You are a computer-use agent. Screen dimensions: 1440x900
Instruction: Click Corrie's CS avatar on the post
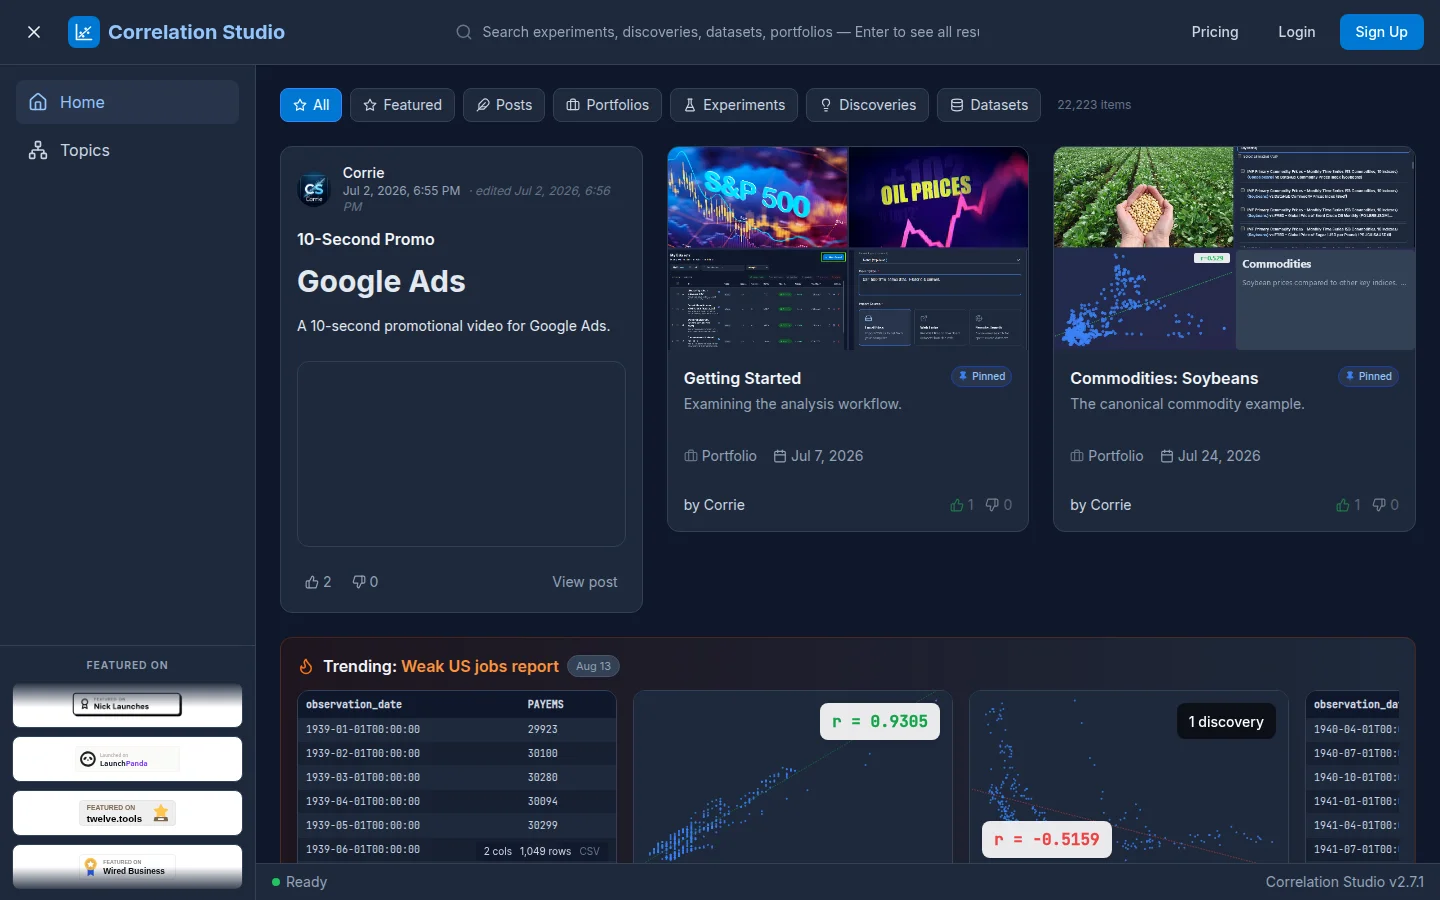314,189
